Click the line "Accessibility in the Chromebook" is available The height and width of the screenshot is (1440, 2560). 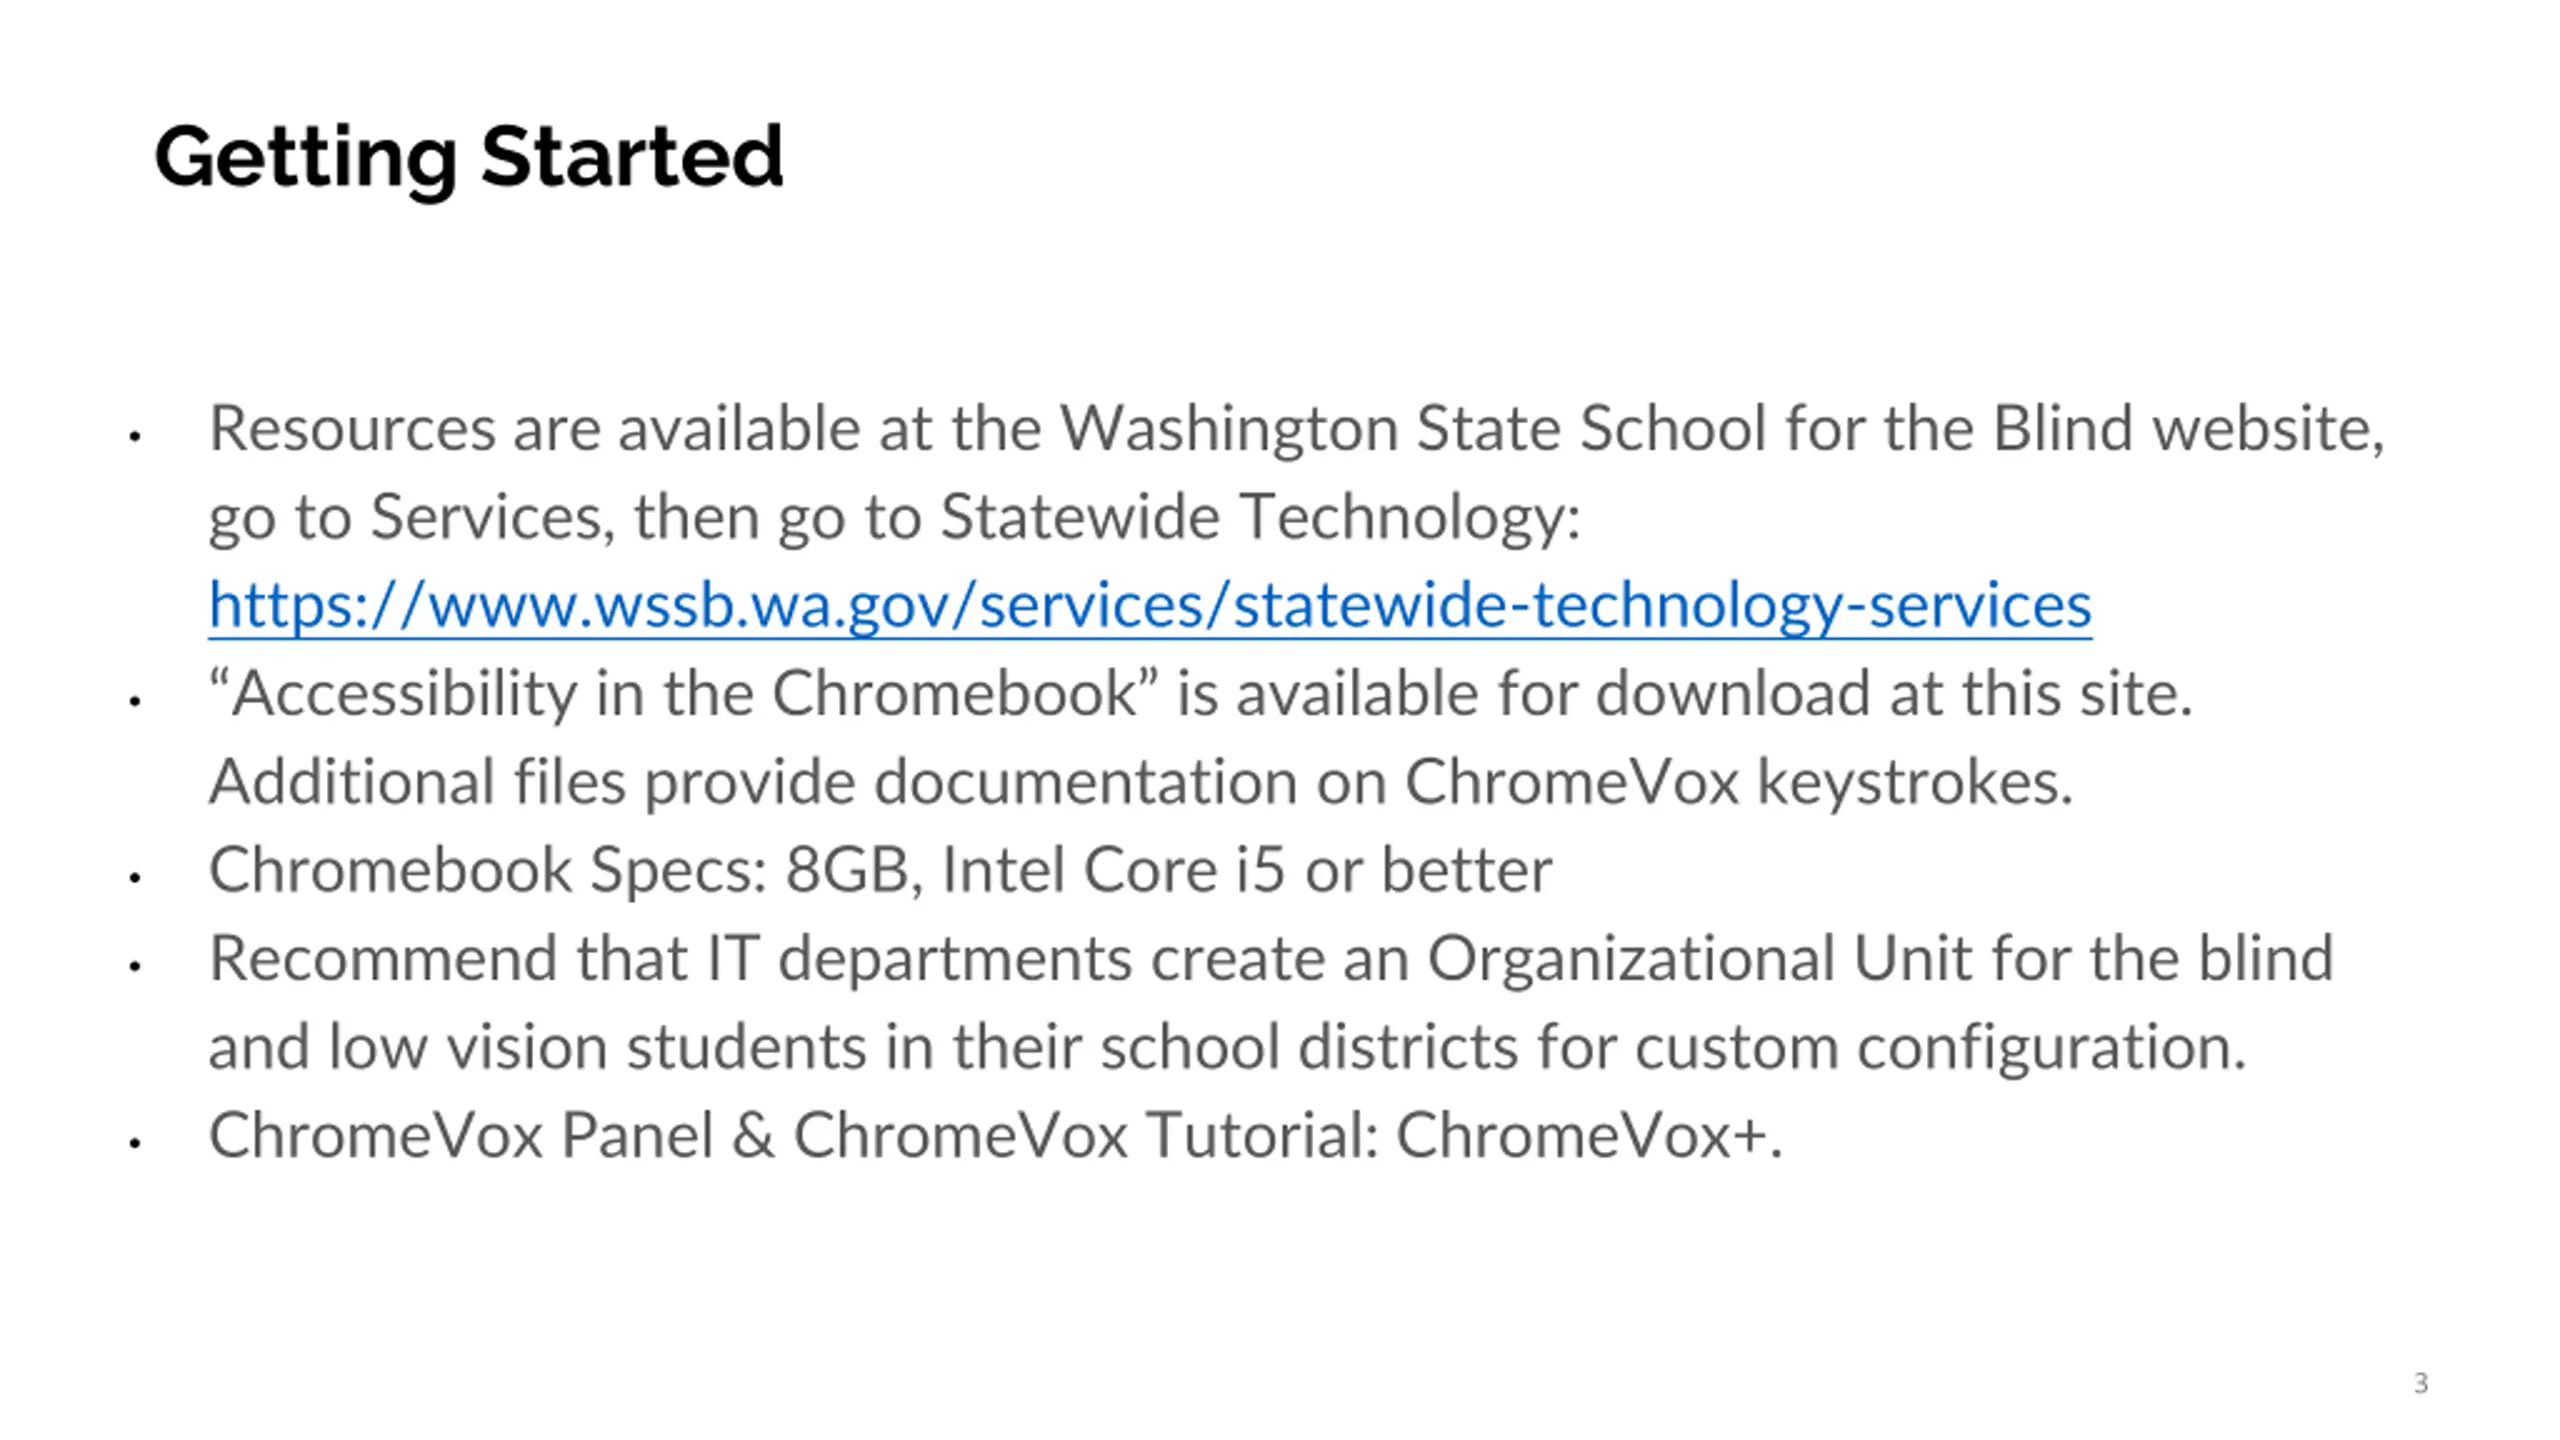click(x=1200, y=694)
